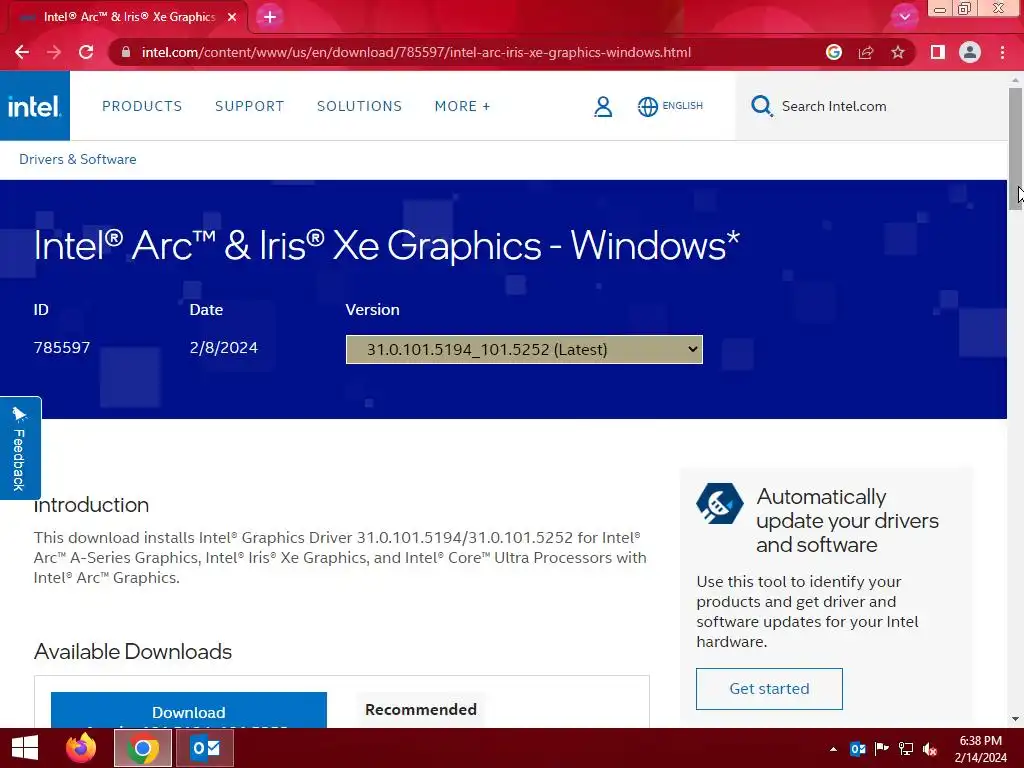
Task: Open the driver Version dropdown
Action: click(x=524, y=349)
